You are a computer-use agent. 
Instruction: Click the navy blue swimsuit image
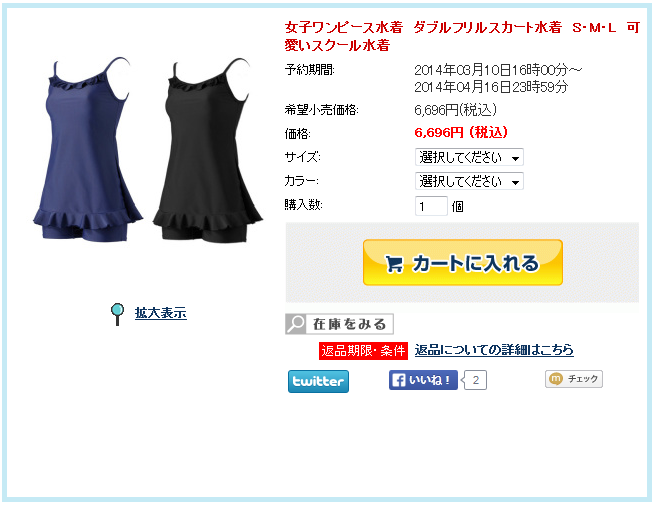[87, 150]
